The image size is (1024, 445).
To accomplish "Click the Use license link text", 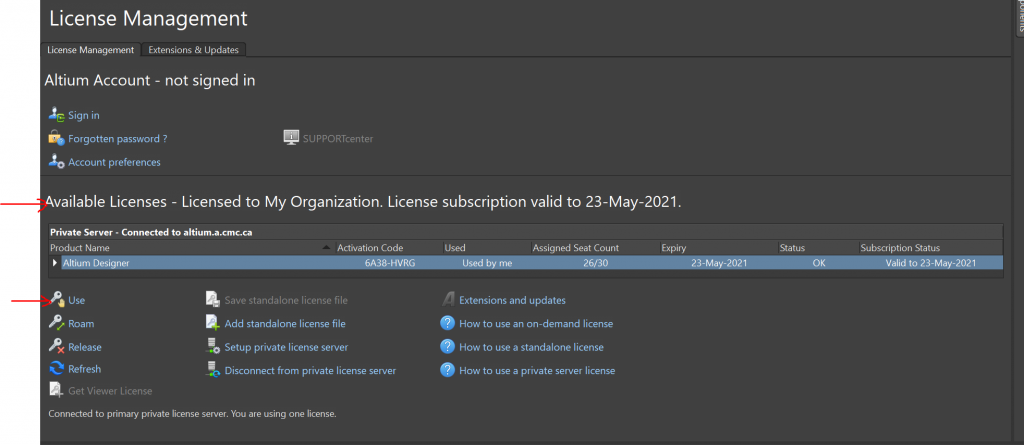I will coord(76,301).
